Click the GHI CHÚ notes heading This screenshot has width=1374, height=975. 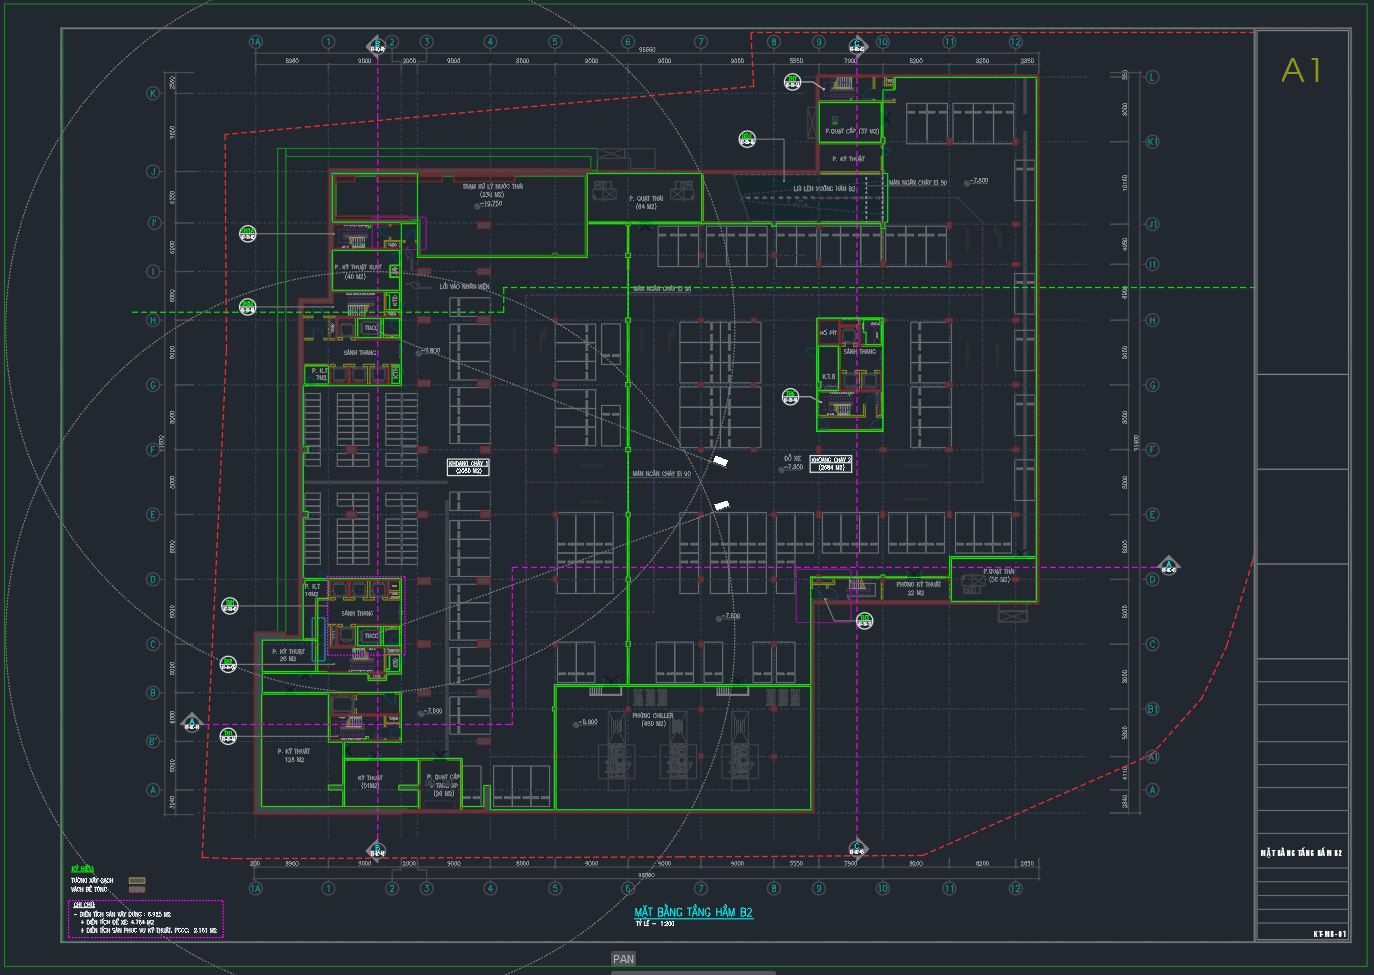pyautogui.click(x=83, y=905)
